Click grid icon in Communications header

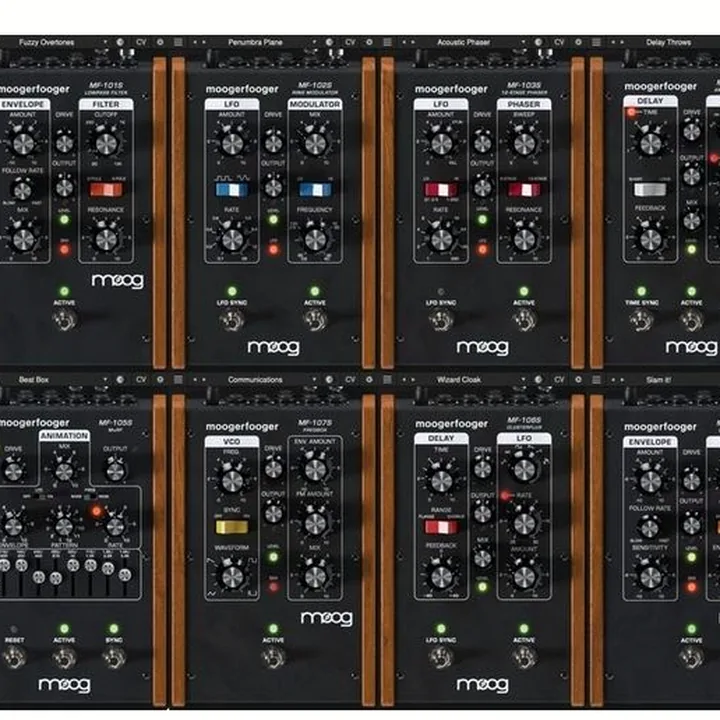point(388,380)
